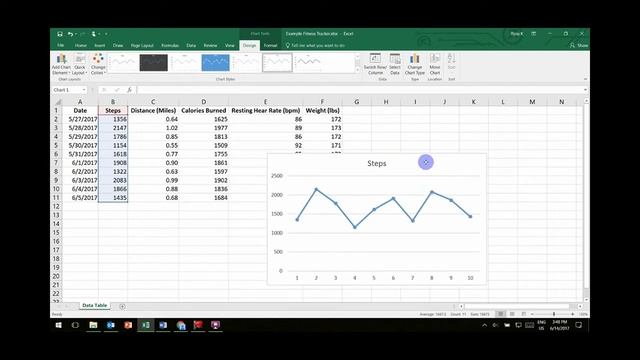Open the Data ribbon tab

point(191,45)
